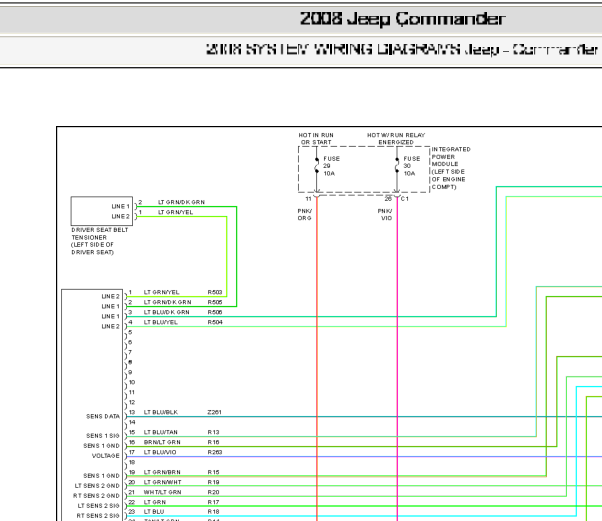Click the 'RT SENS 2 SIG' pin label
This screenshot has height=521, width=602.
click(98, 516)
